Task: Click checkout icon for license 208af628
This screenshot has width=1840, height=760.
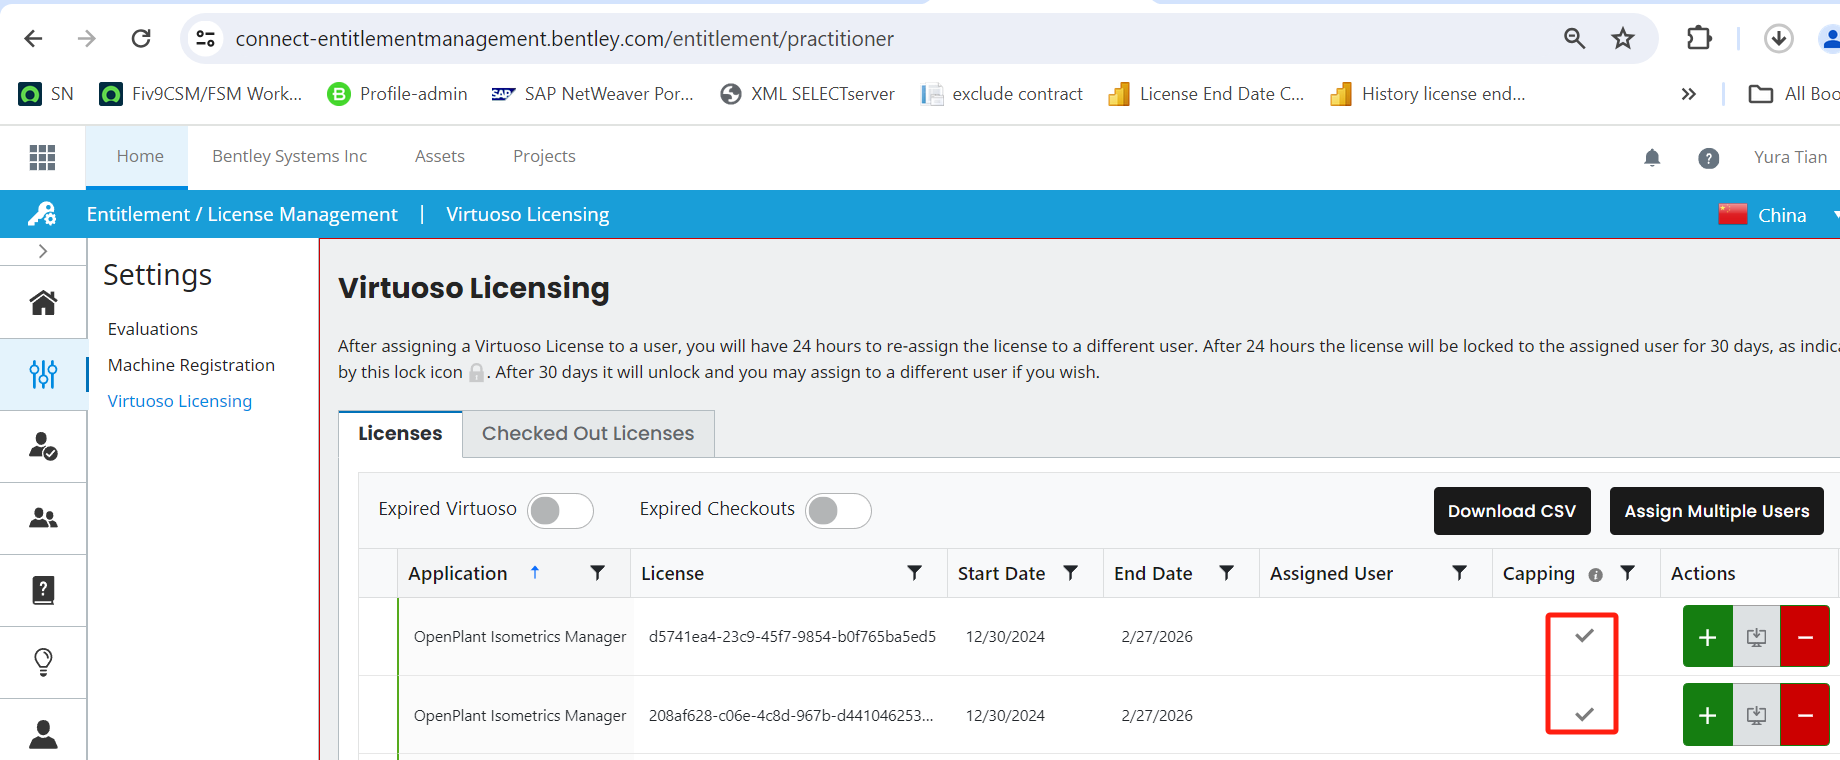Action: pos(1756,714)
